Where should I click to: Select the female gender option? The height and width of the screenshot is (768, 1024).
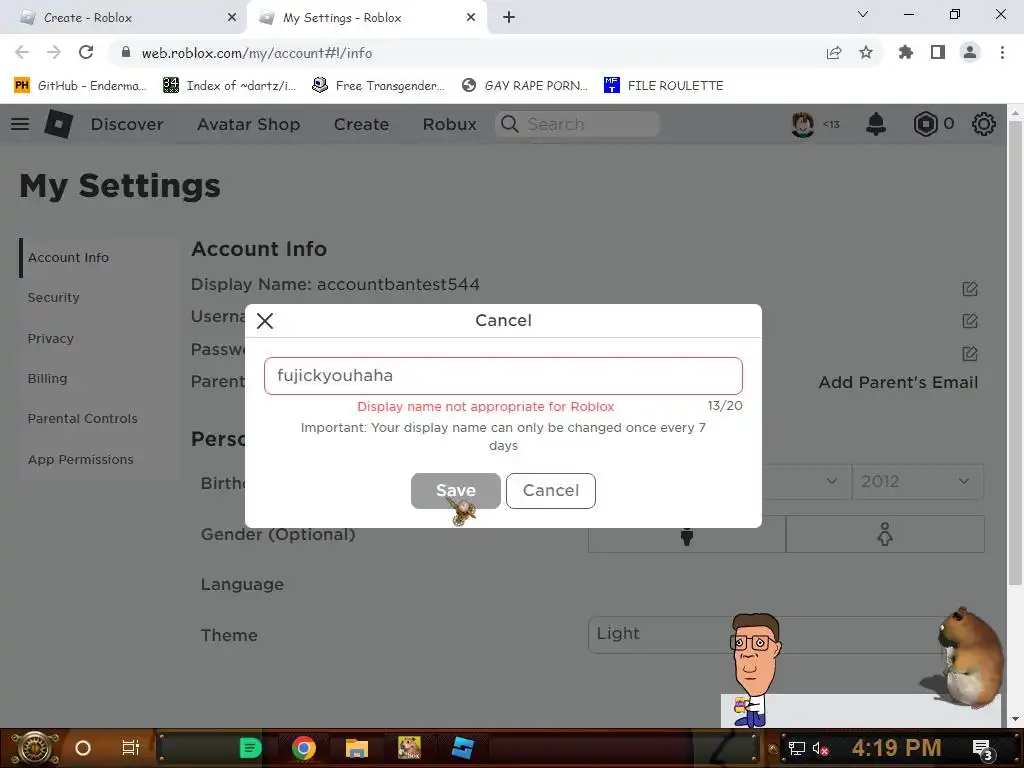(885, 534)
